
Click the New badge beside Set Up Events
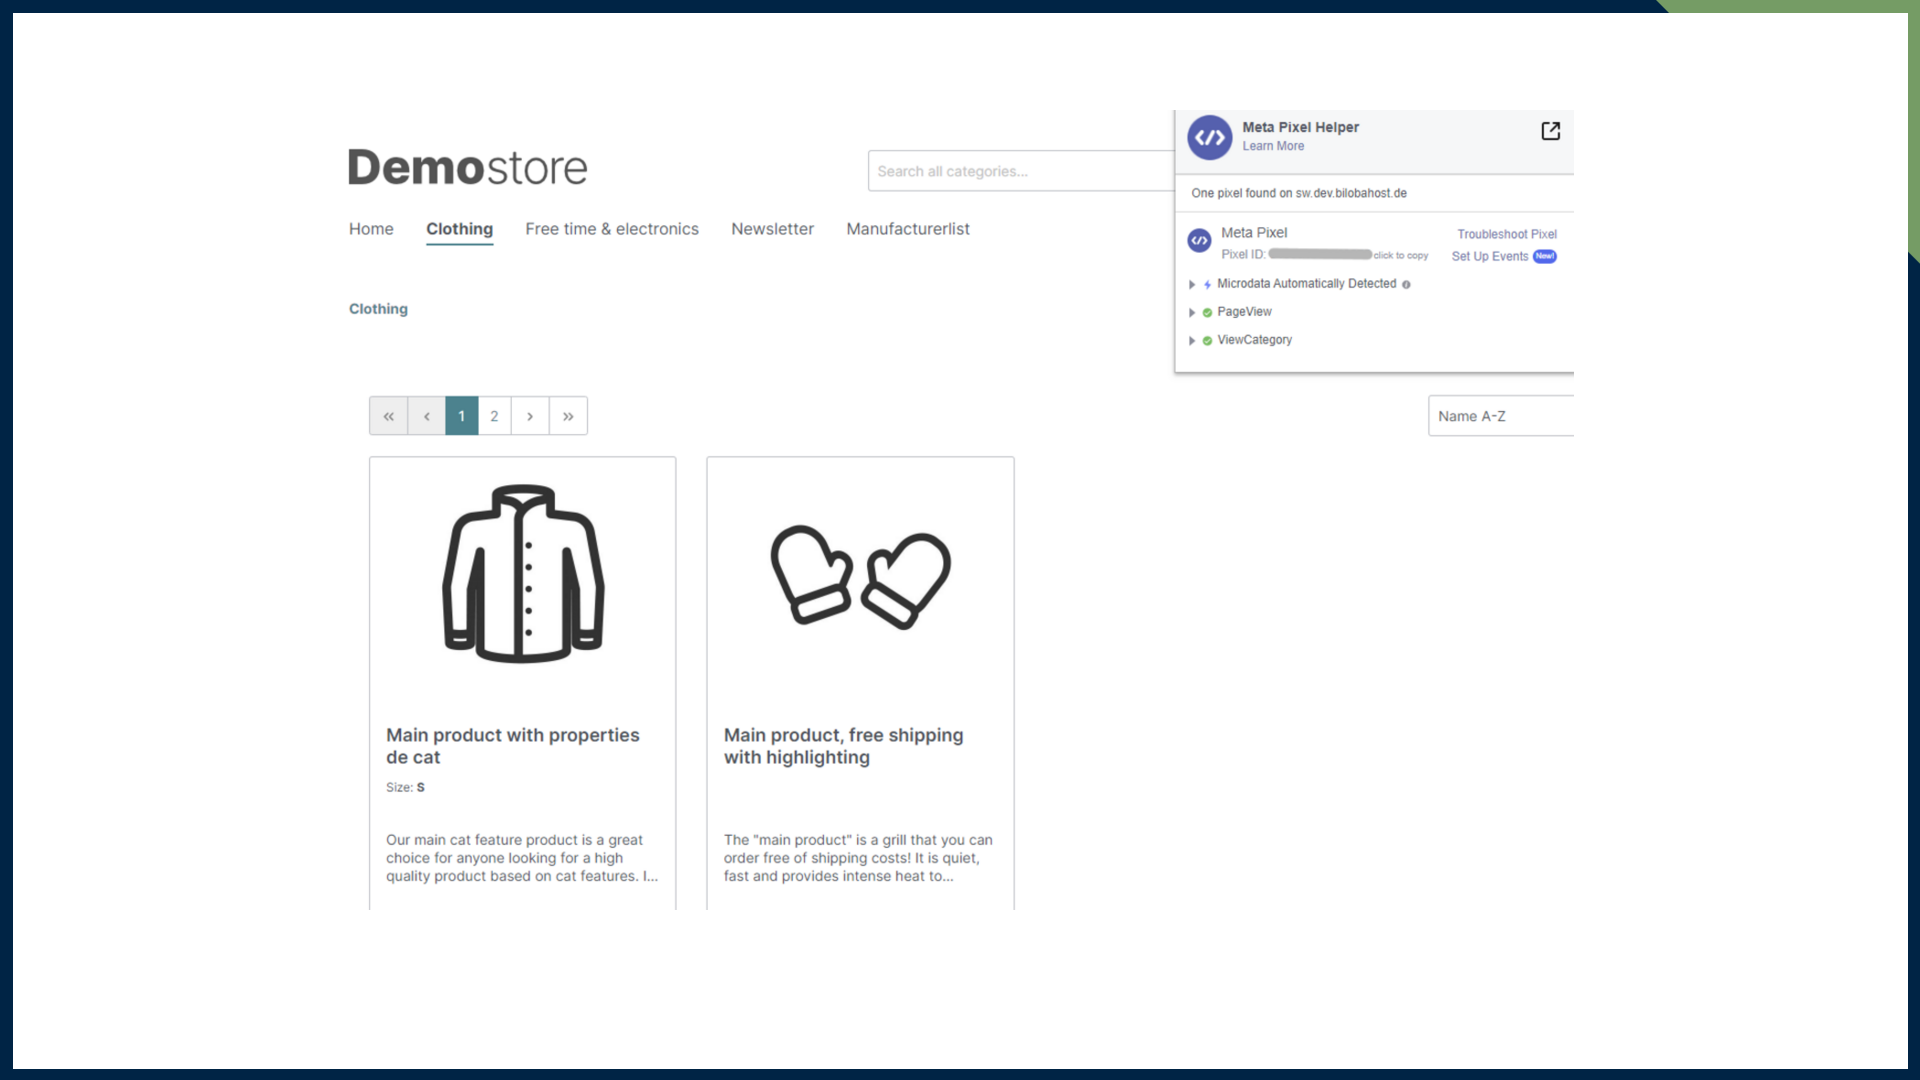pyautogui.click(x=1544, y=256)
